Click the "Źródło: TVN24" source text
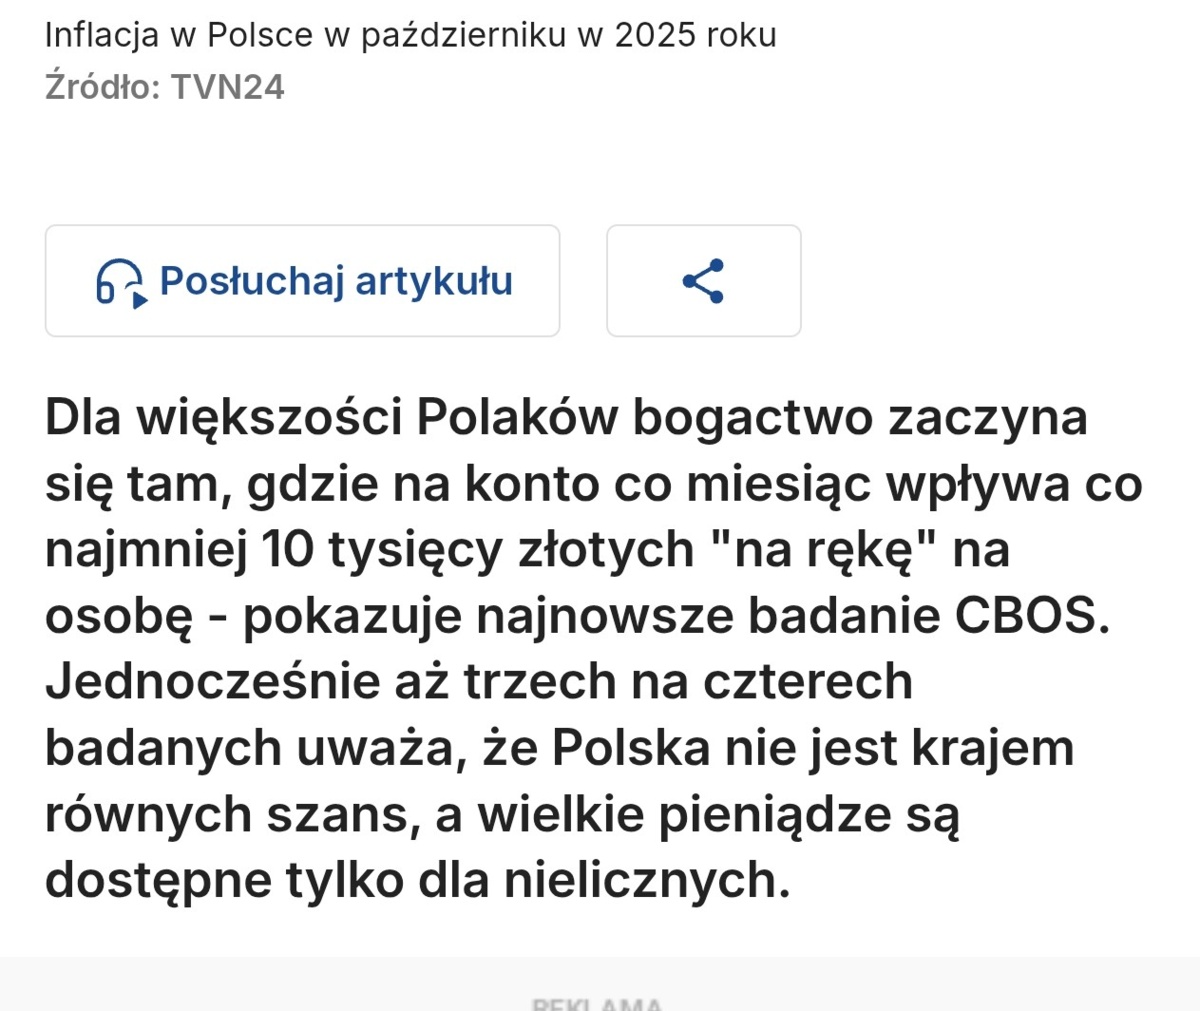This screenshot has width=1200, height=1011. [x=165, y=87]
